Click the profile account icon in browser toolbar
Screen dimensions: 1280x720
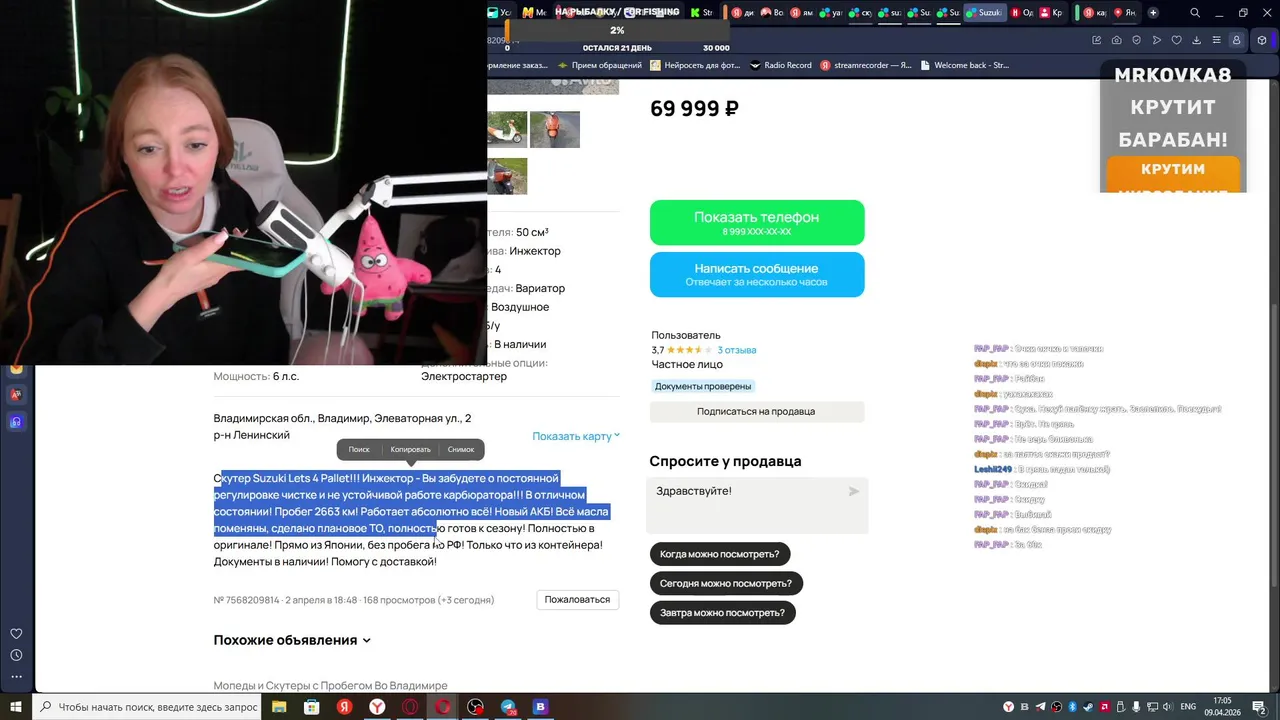[x=1237, y=40]
